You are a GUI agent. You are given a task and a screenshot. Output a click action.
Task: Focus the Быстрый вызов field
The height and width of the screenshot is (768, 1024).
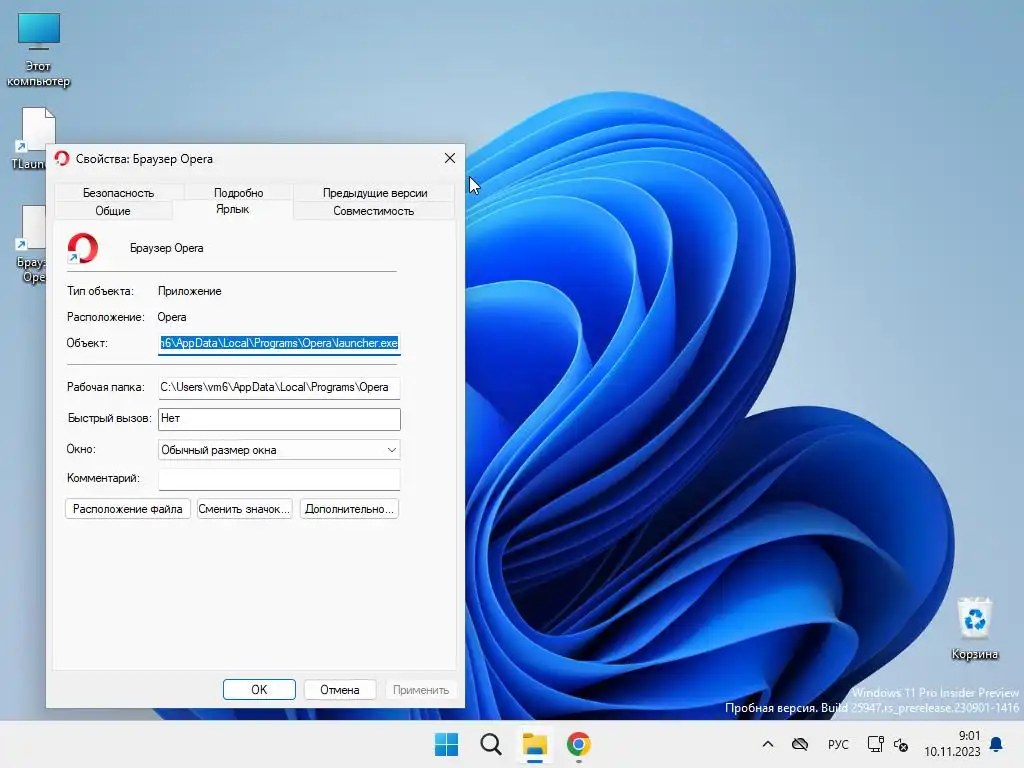(x=279, y=419)
